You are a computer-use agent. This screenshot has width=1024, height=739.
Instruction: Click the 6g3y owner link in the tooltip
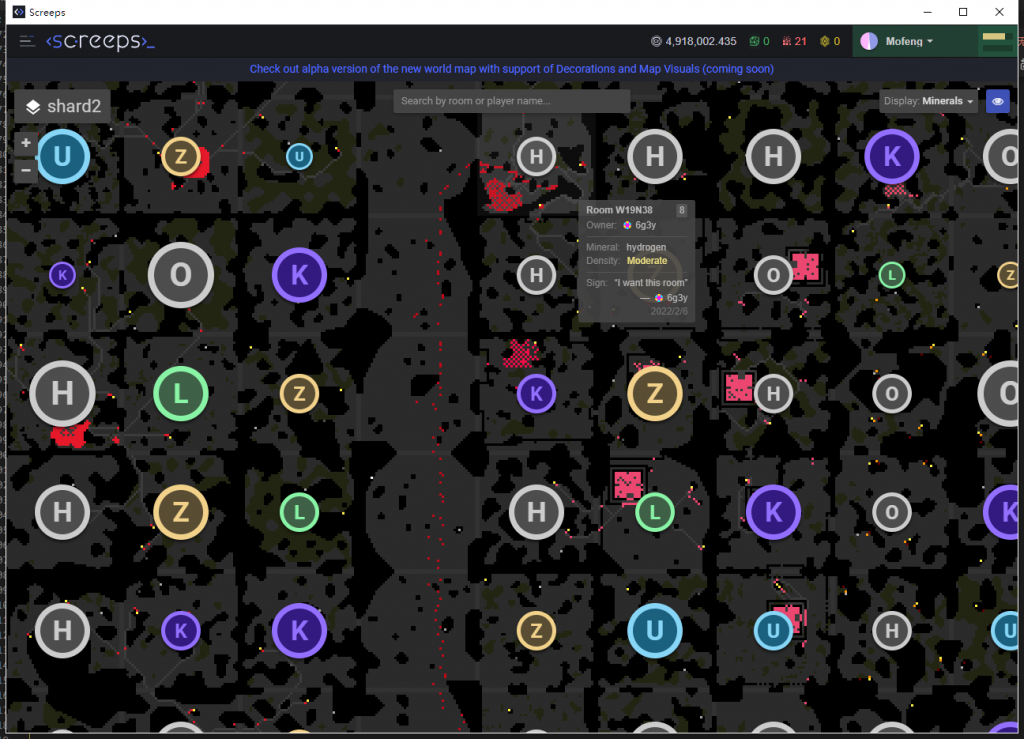pyautogui.click(x=645, y=226)
